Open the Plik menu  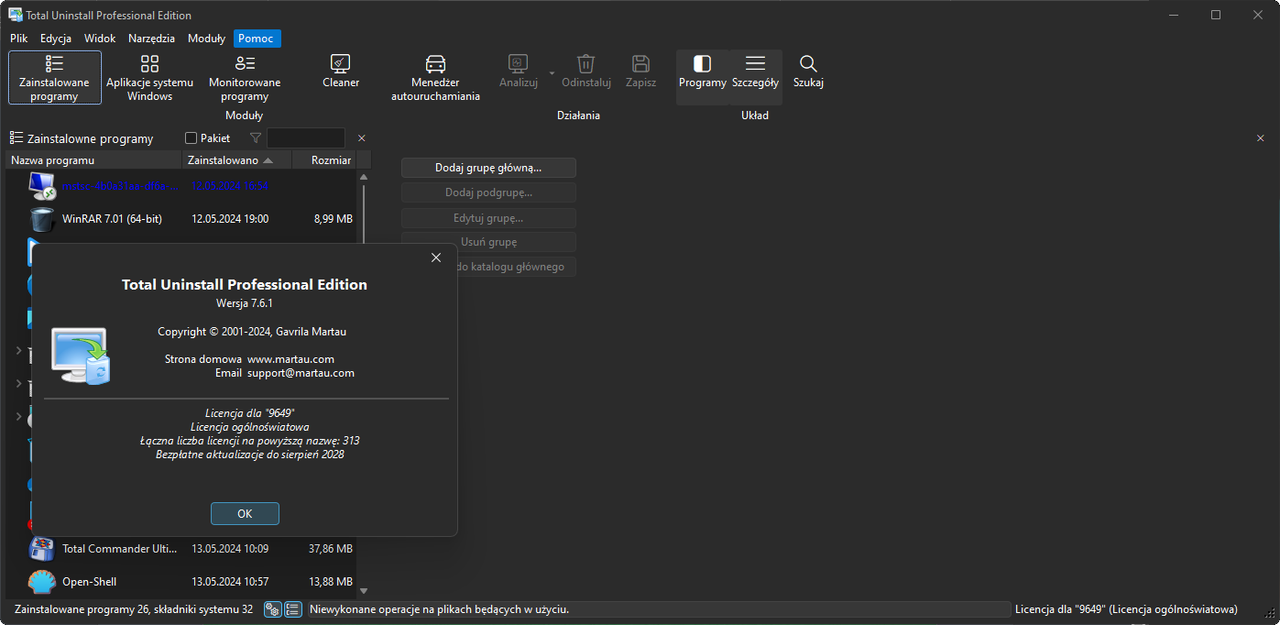19,38
